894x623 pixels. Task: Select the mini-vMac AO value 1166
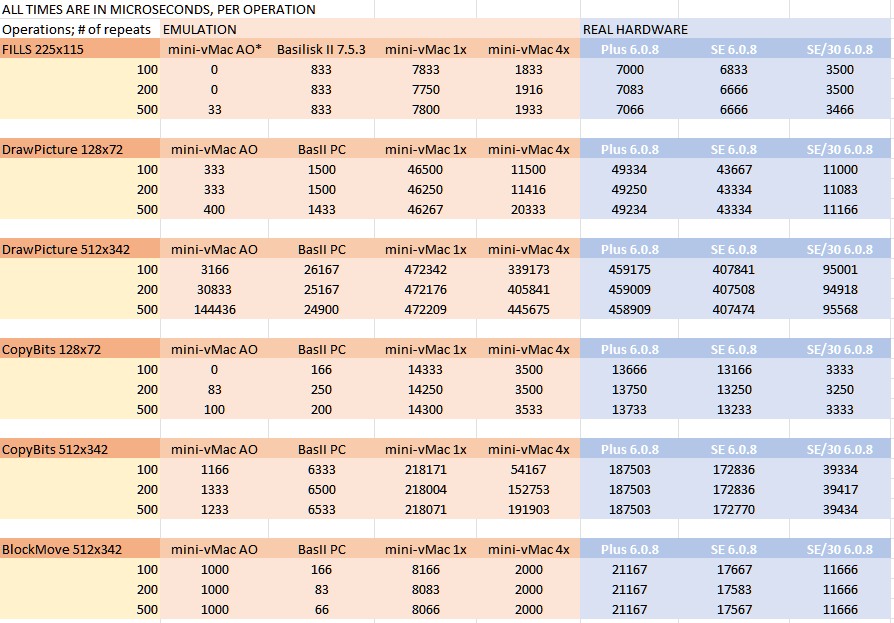click(x=214, y=470)
